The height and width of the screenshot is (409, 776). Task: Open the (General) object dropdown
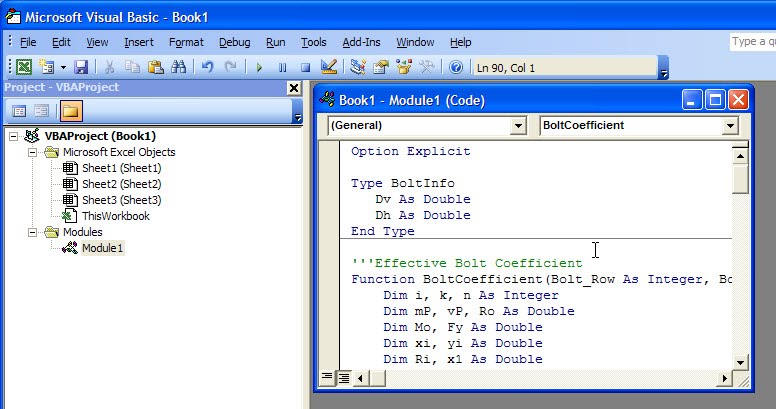click(x=518, y=126)
